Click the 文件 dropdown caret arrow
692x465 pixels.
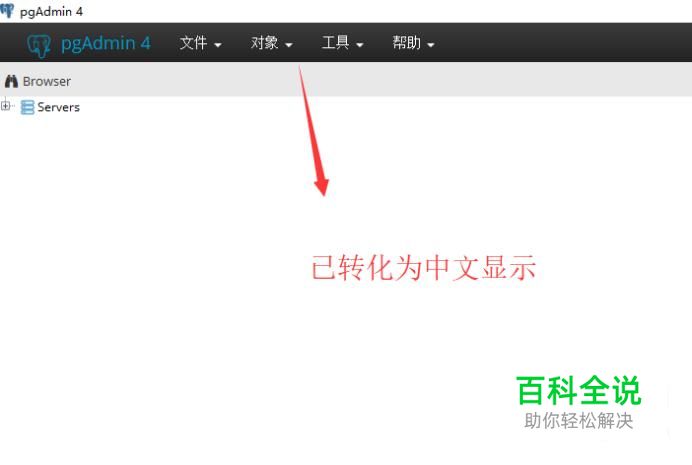click(218, 45)
